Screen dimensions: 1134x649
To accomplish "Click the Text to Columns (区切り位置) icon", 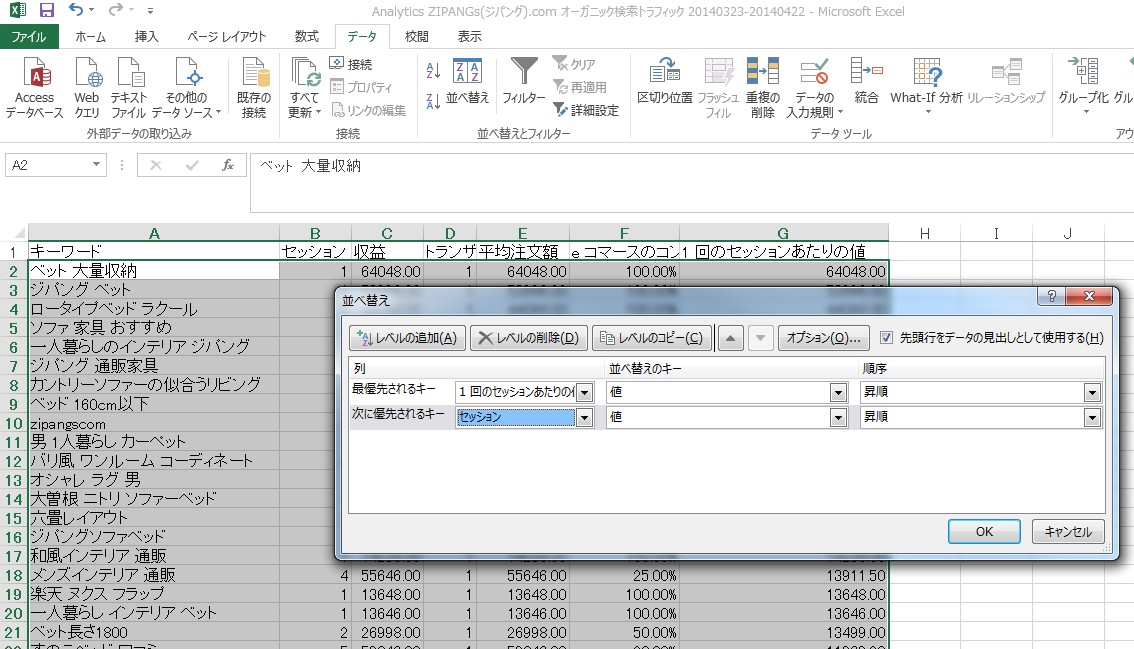I will pos(665,74).
